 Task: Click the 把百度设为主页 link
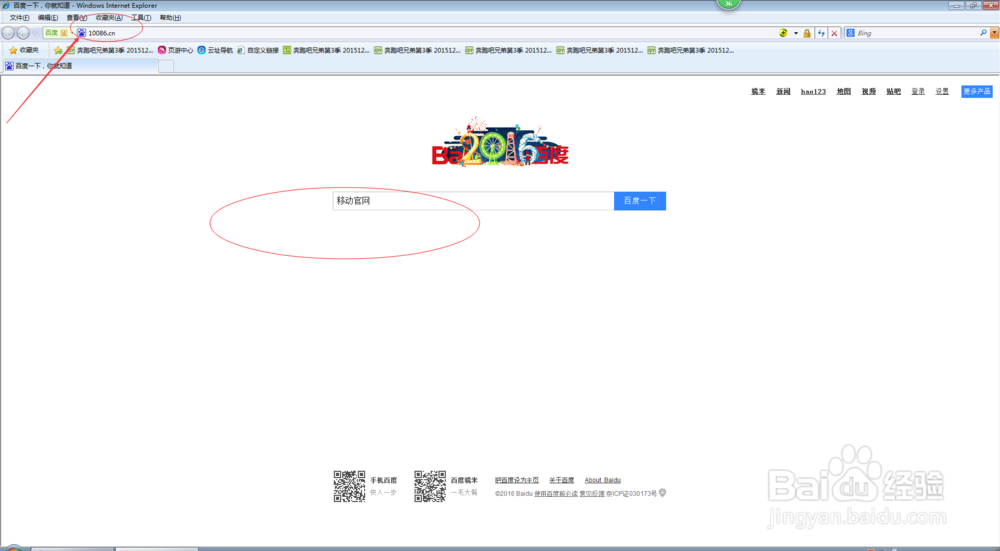(x=517, y=480)
